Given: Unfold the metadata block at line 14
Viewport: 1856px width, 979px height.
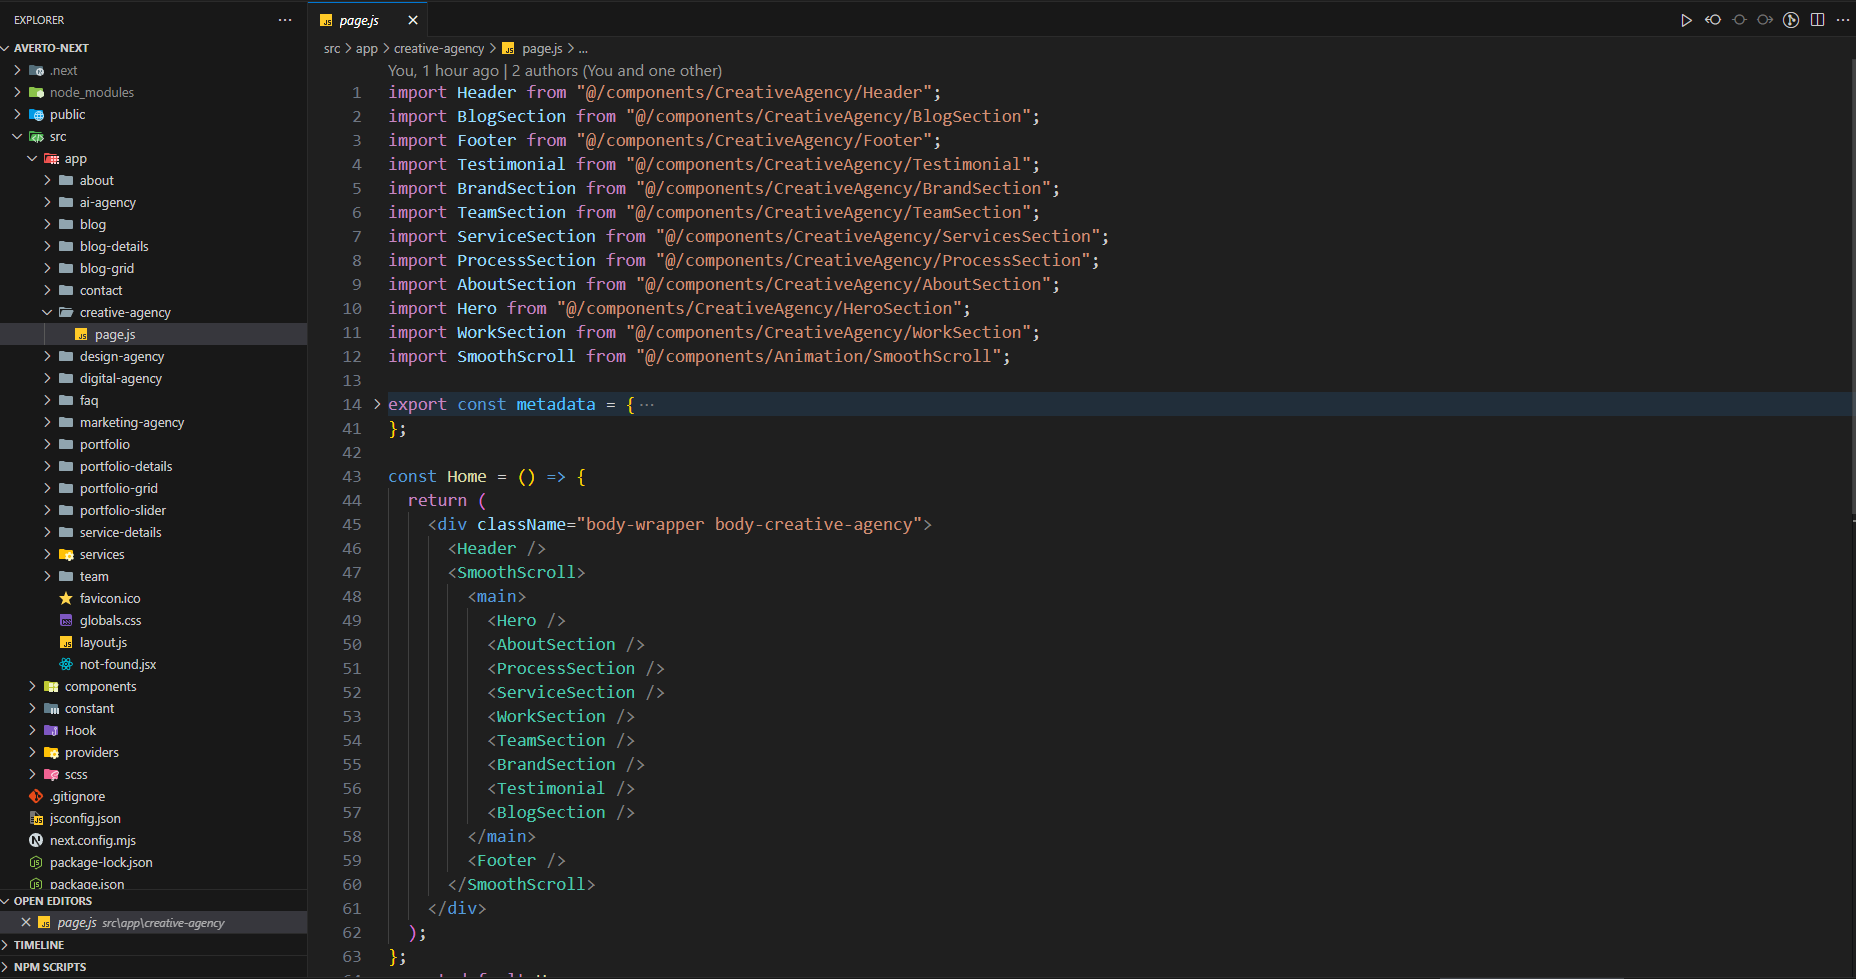Looking at the screenshot, I should tap(377, 404).
